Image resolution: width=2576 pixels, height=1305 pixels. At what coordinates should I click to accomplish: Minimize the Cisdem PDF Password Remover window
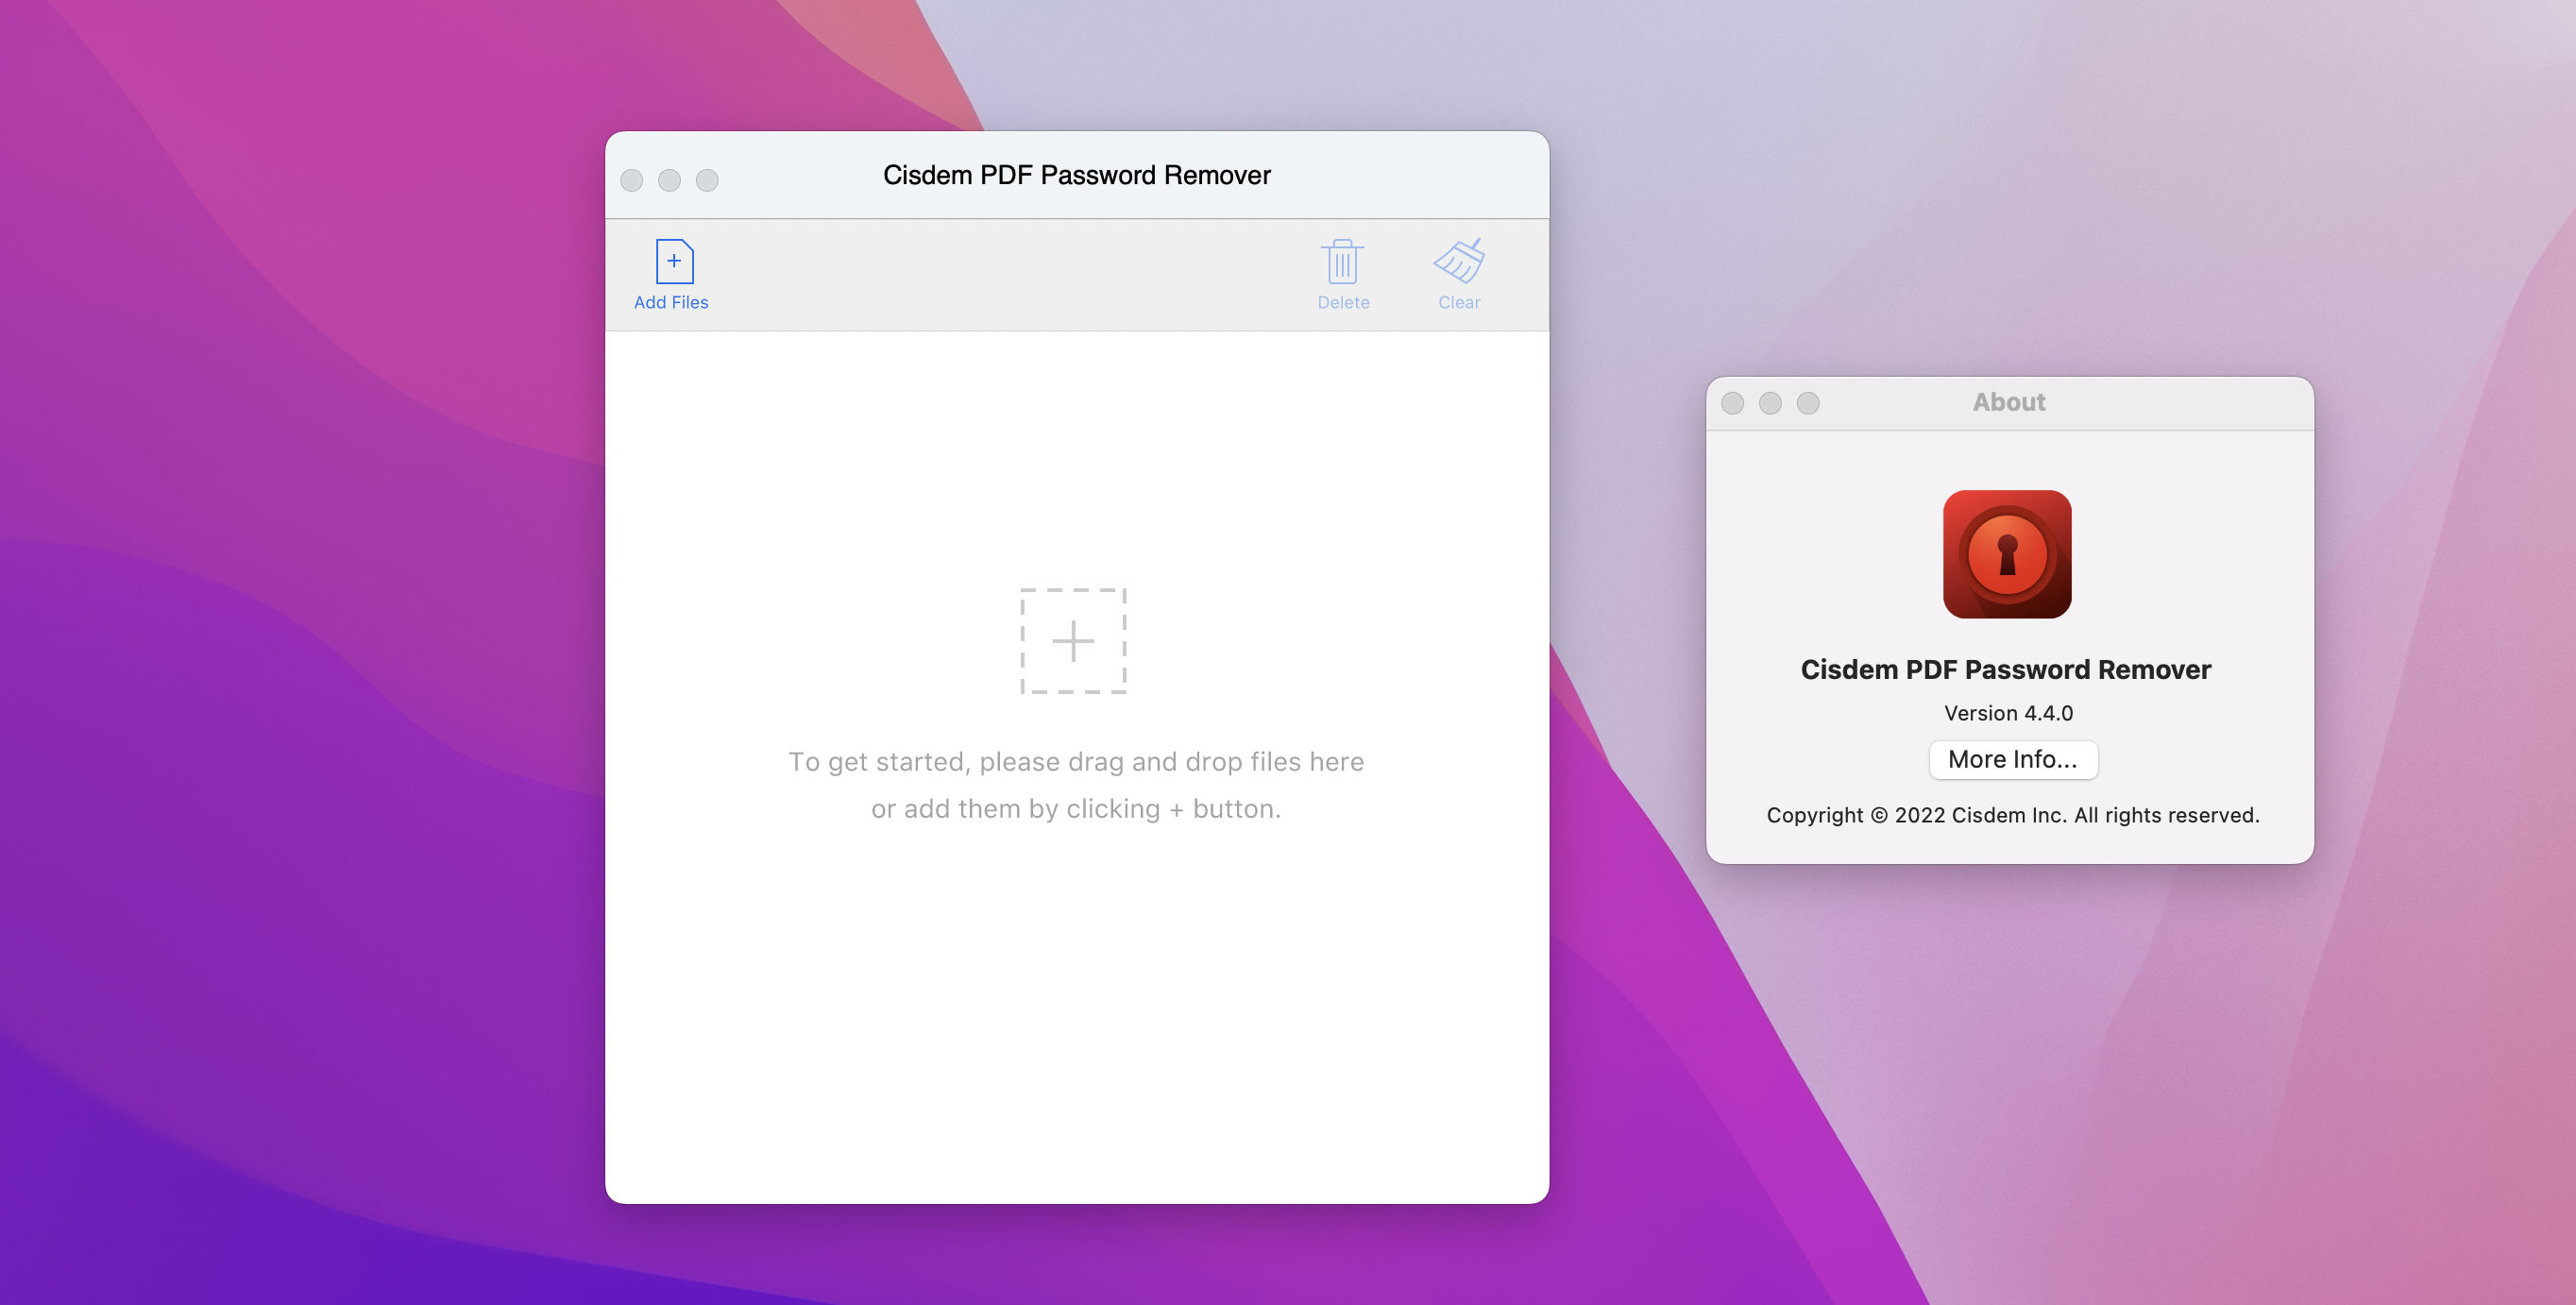point(669,180)
